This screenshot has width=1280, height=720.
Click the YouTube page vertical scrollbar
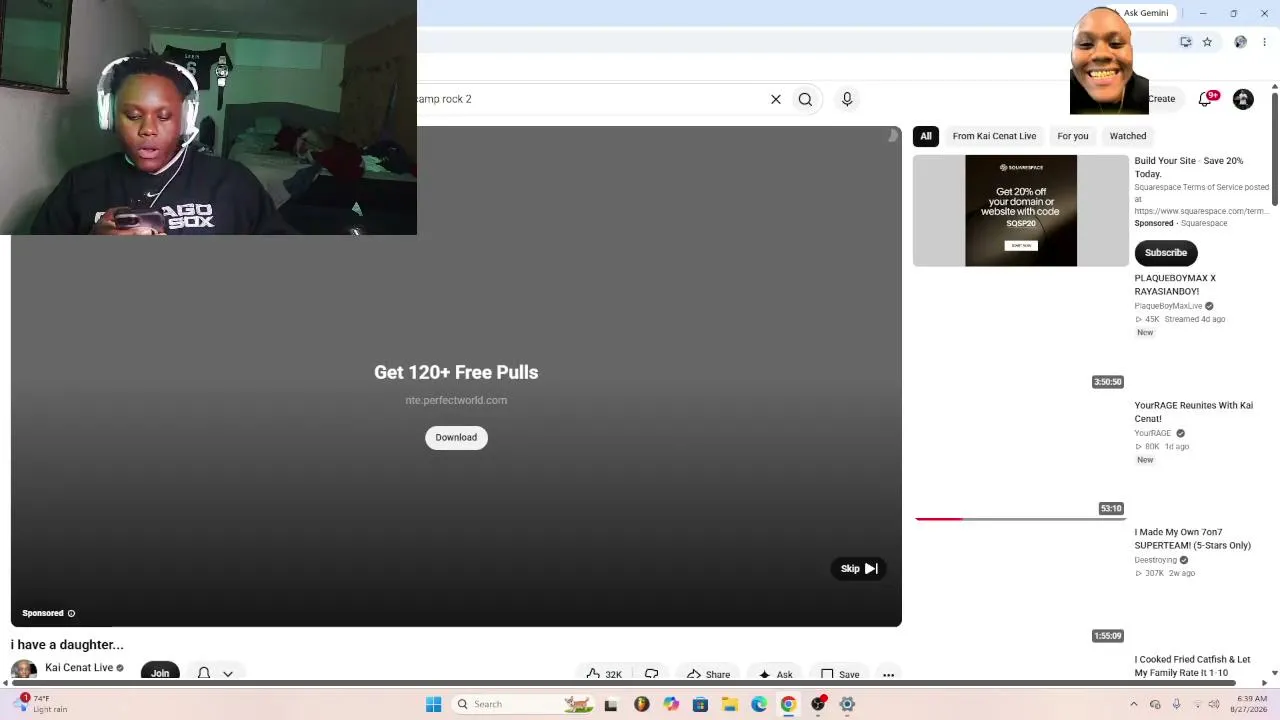click(1275, 150)
